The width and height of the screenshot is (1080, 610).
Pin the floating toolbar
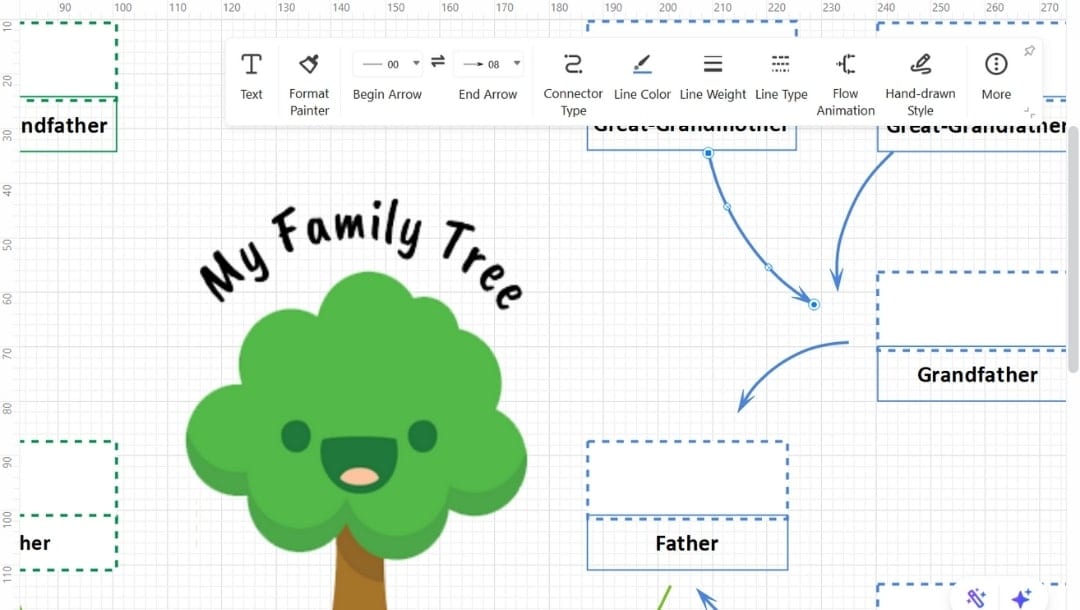pos(1029,51)
